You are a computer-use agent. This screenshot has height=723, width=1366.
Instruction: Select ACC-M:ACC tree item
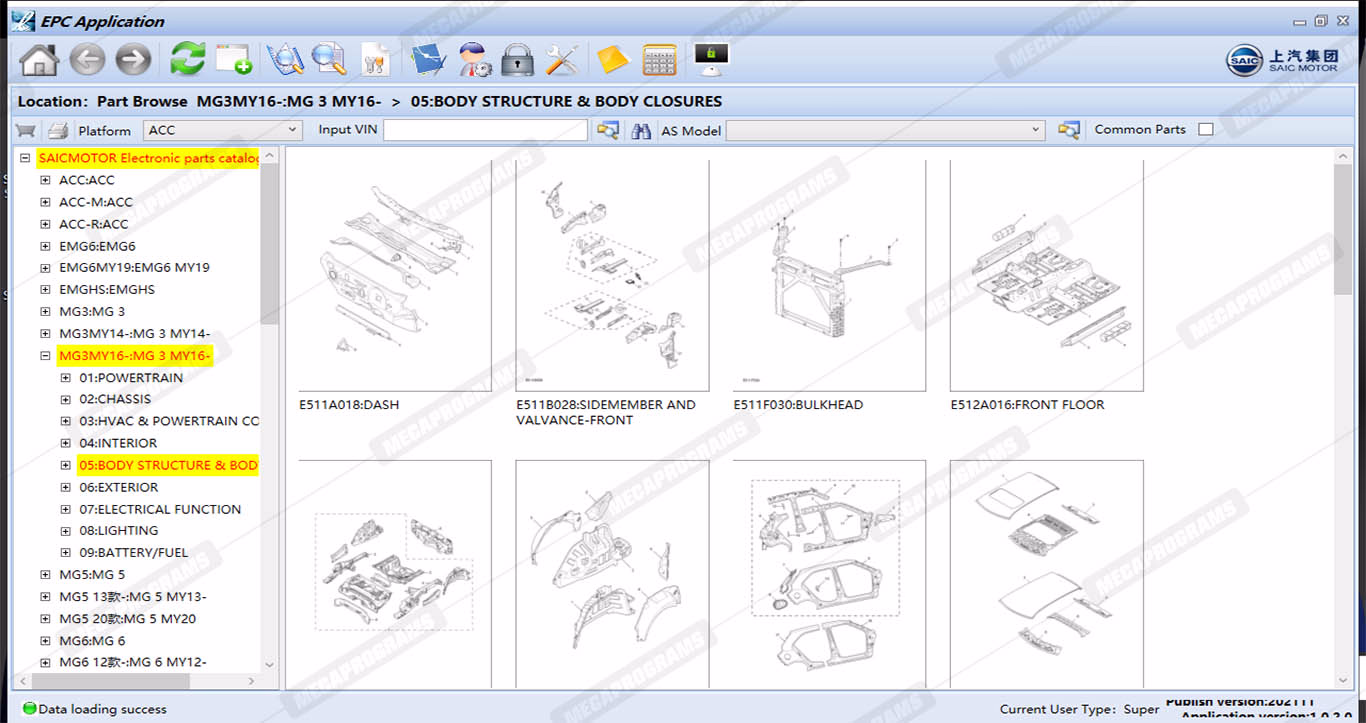96,202
